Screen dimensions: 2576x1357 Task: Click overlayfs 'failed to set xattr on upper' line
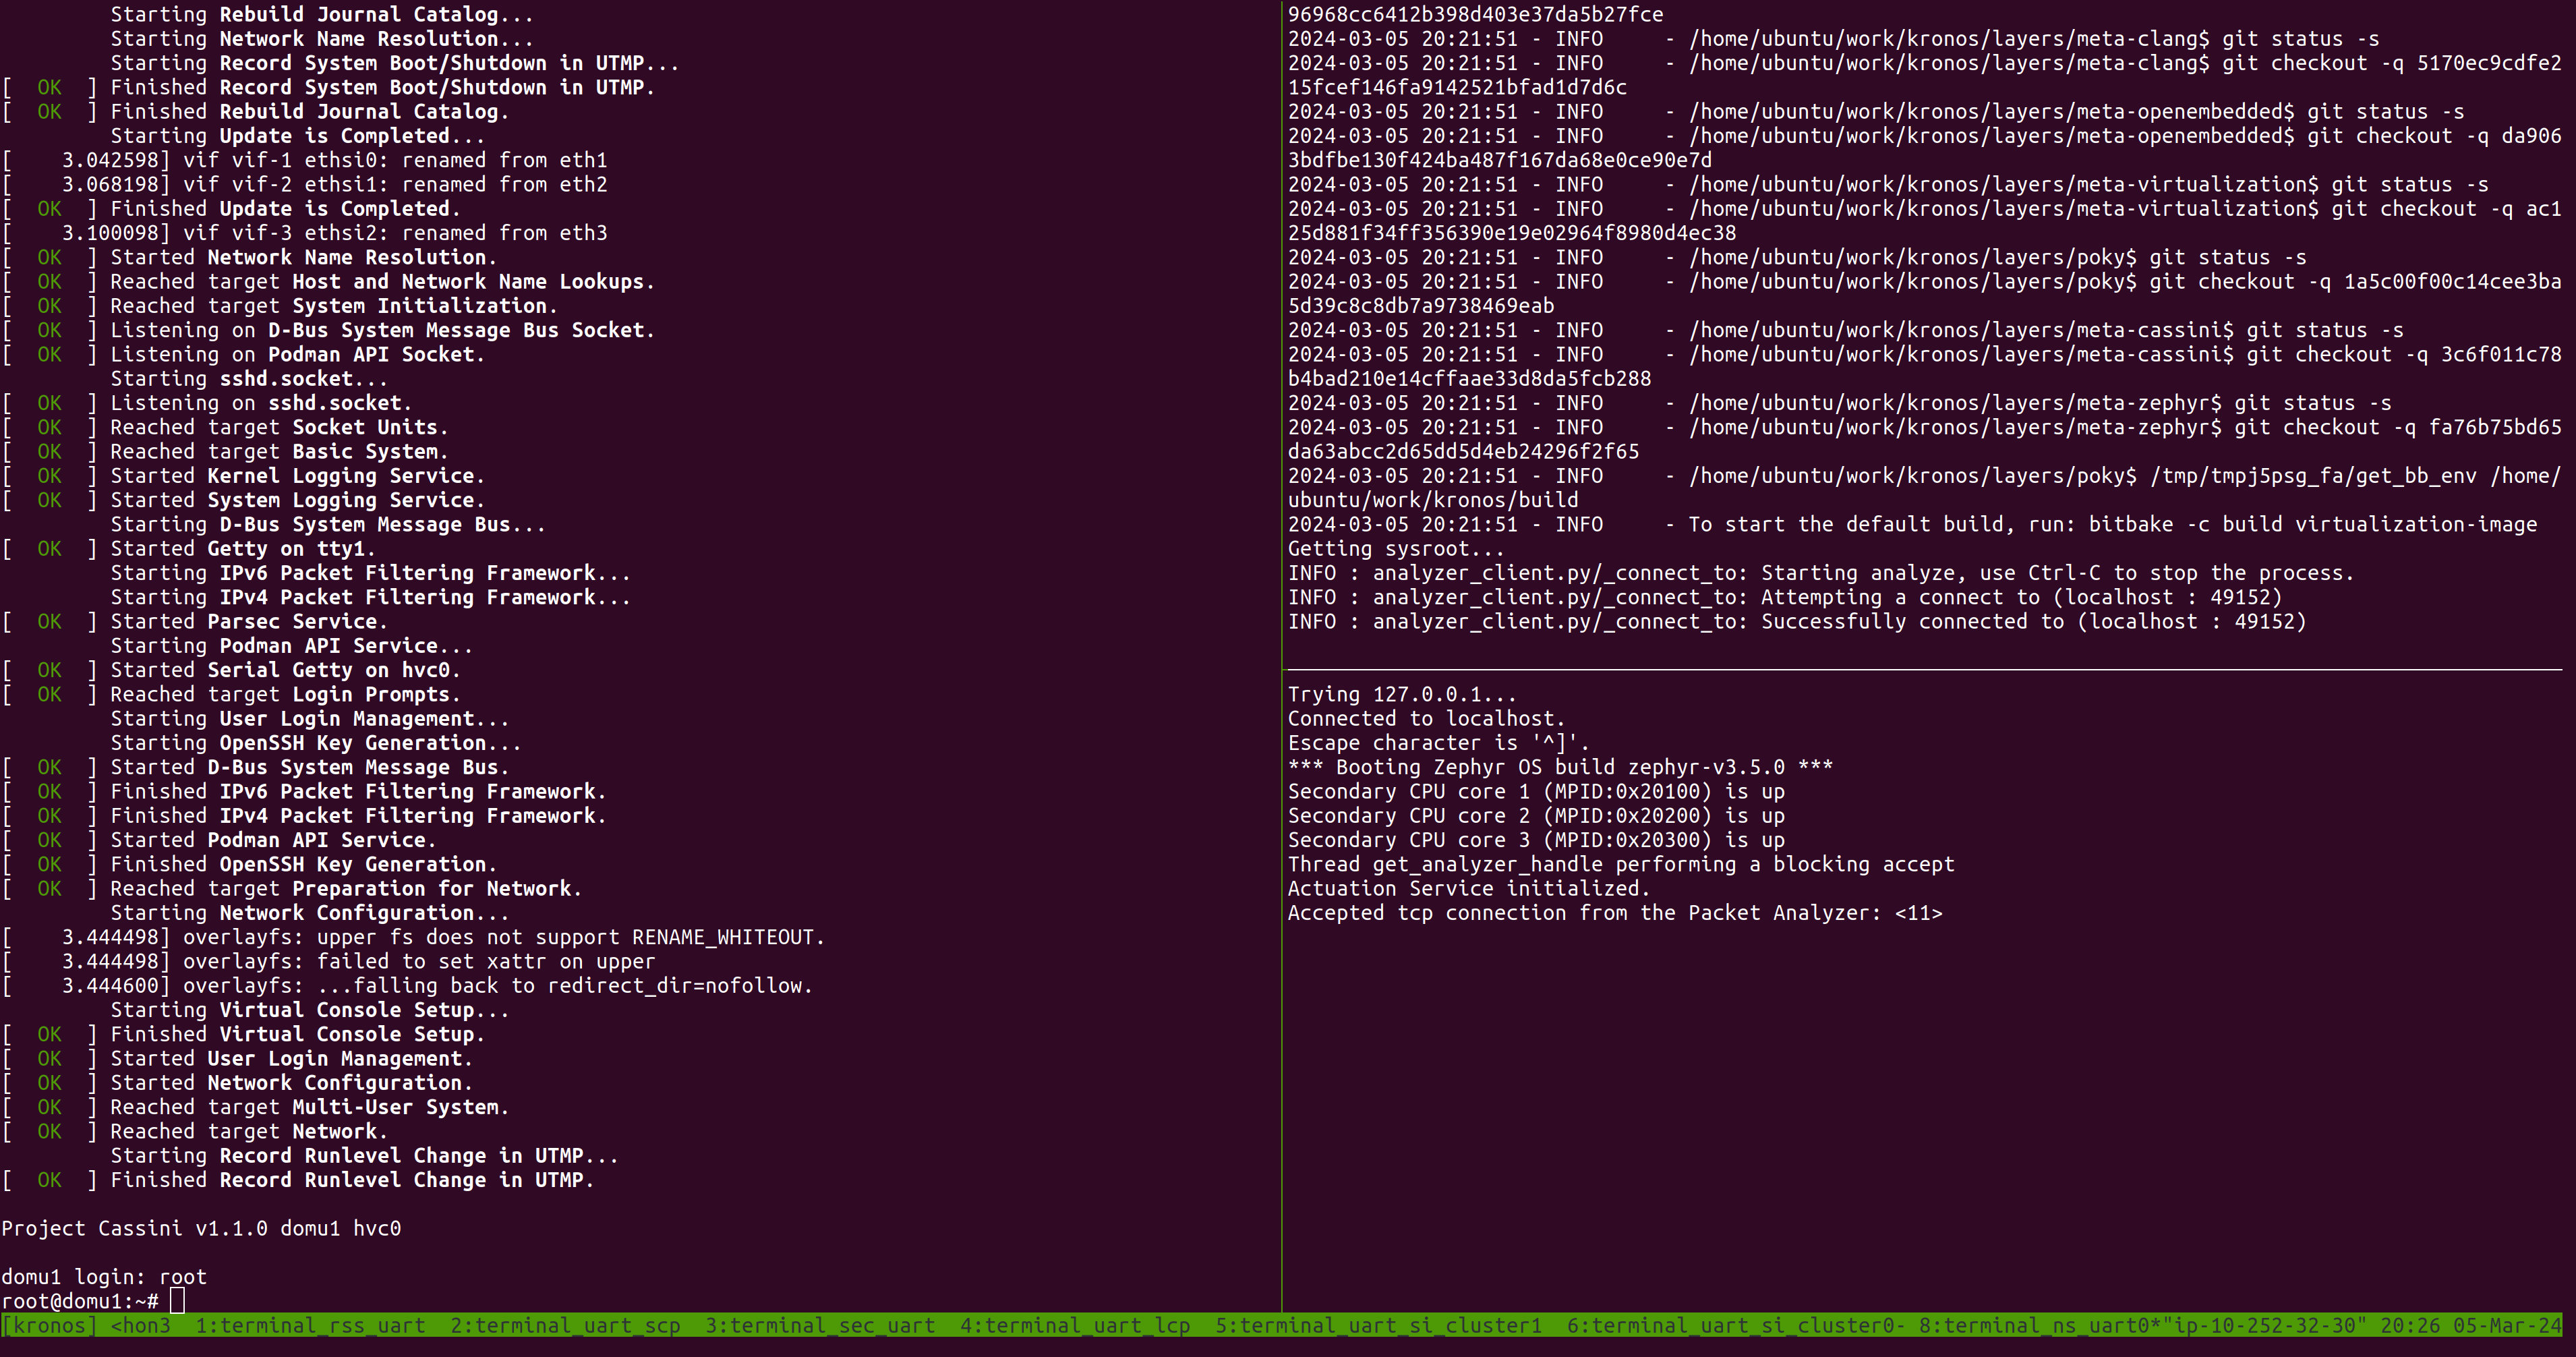pyautogui.click(x=328, y=961)
